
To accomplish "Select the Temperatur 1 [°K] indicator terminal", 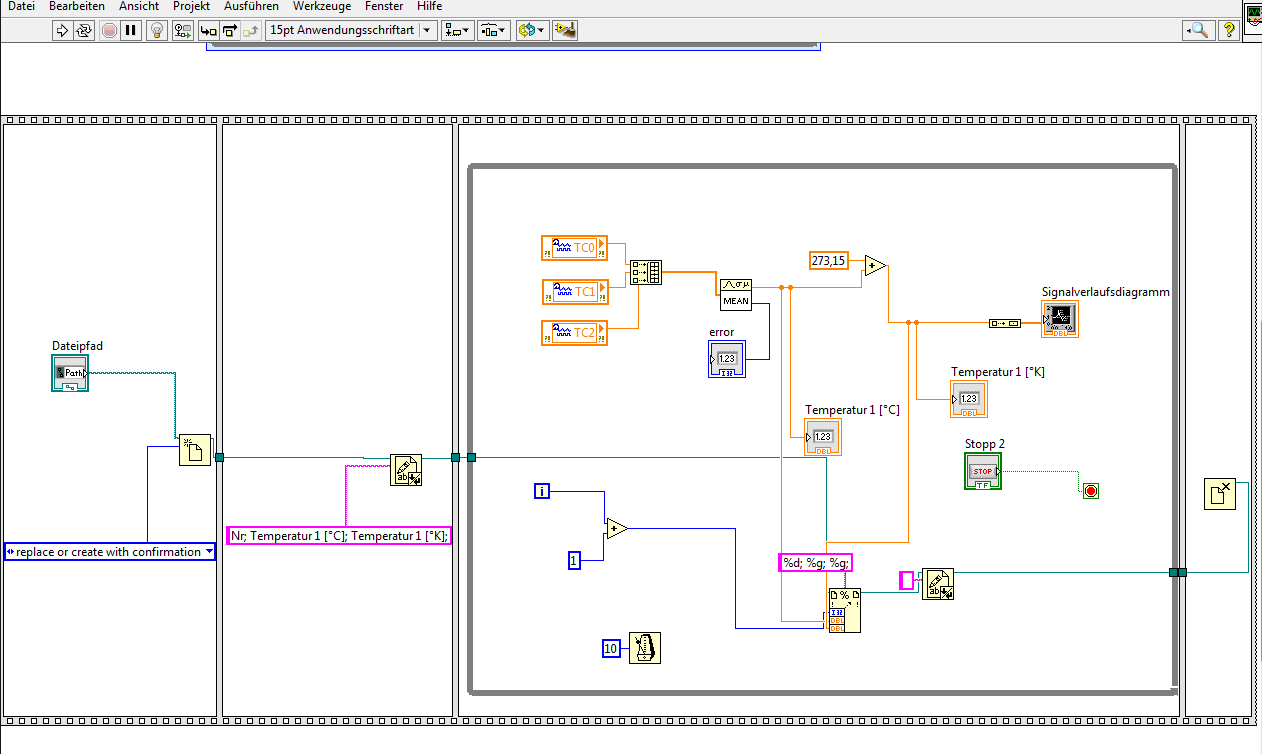I will click(x=969, y=399).
